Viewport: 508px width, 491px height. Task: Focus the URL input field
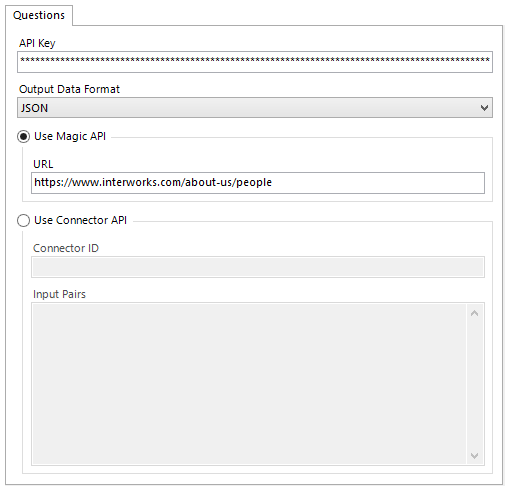click(x=258, y=183)
